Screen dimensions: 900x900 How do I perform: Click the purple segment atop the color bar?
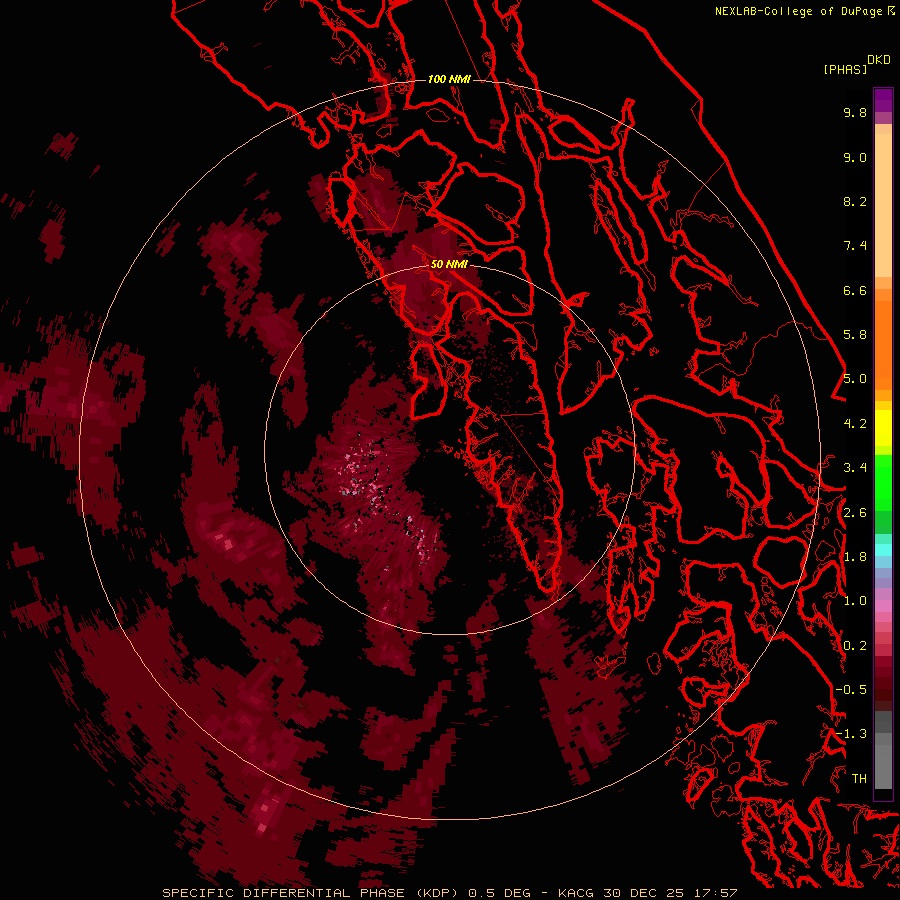[883, 100]
